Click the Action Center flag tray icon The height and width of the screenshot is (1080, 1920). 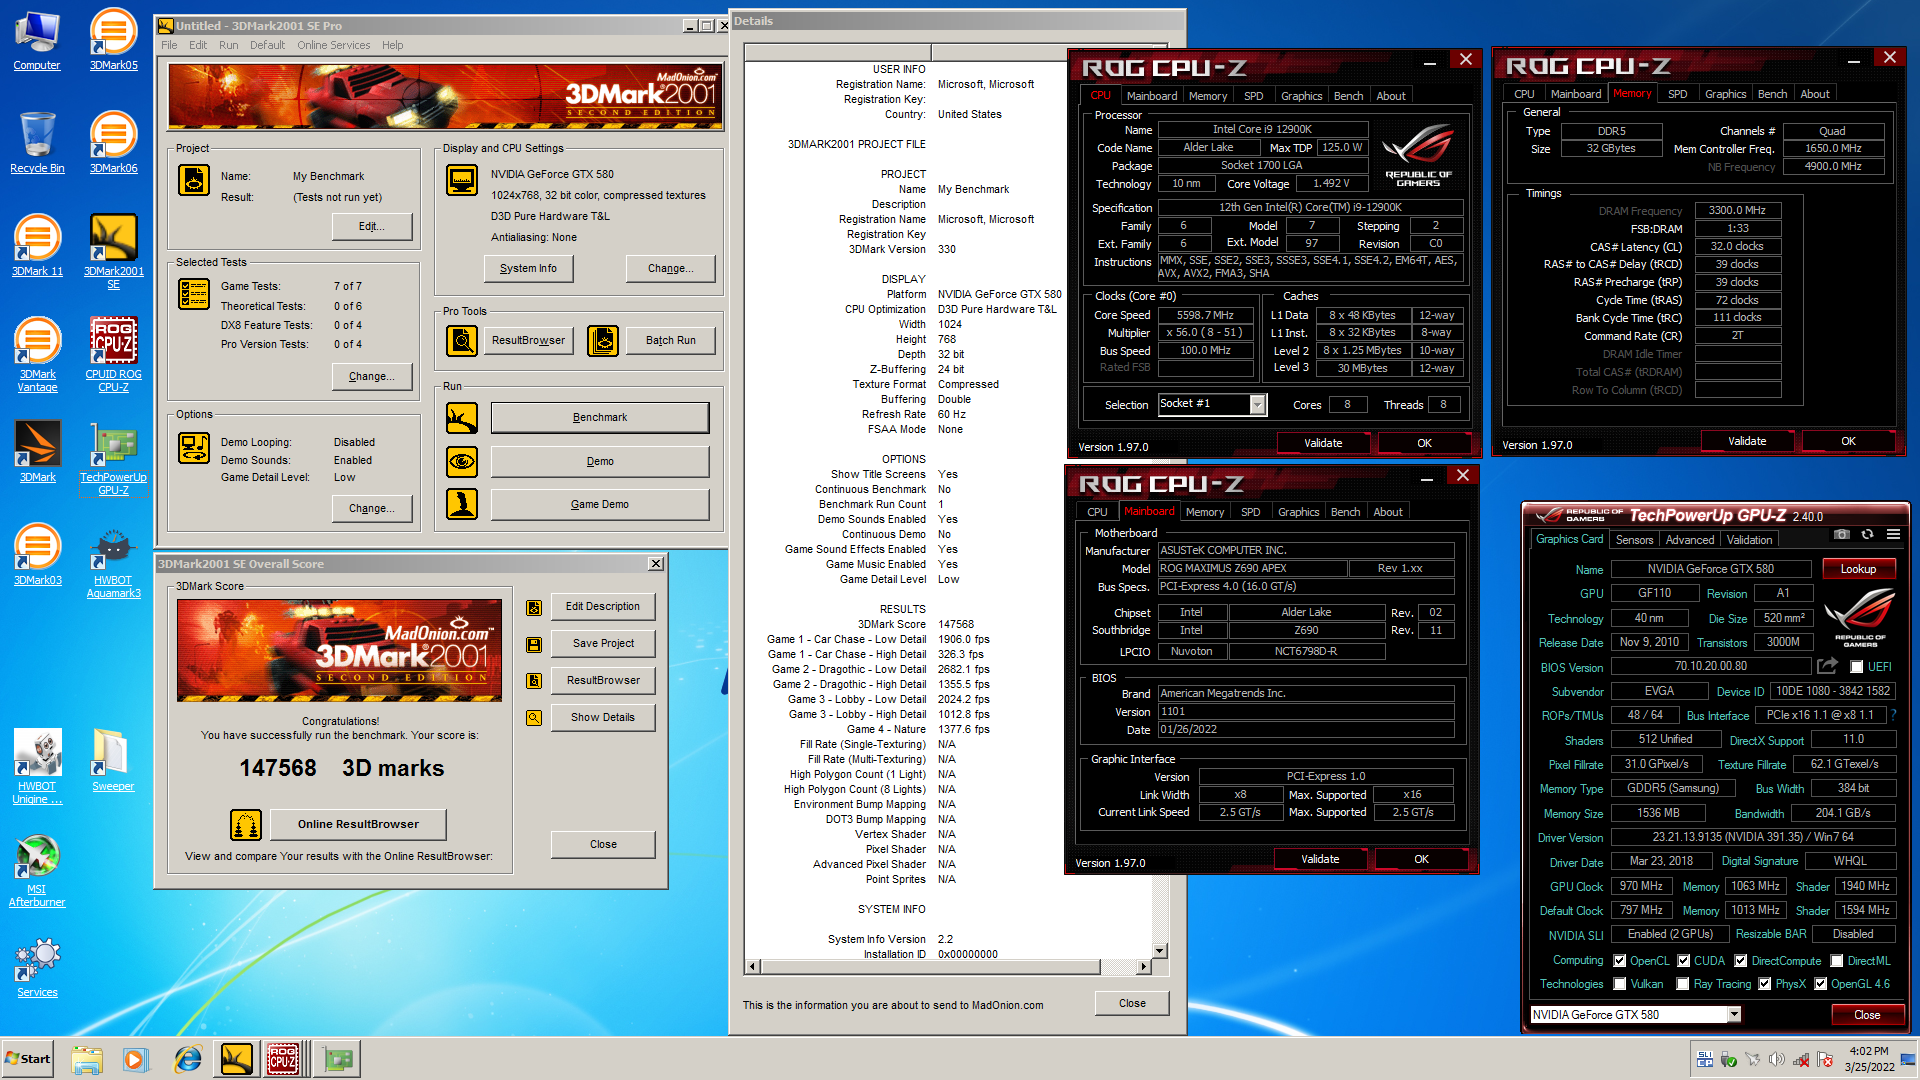pos(1825,1059)
